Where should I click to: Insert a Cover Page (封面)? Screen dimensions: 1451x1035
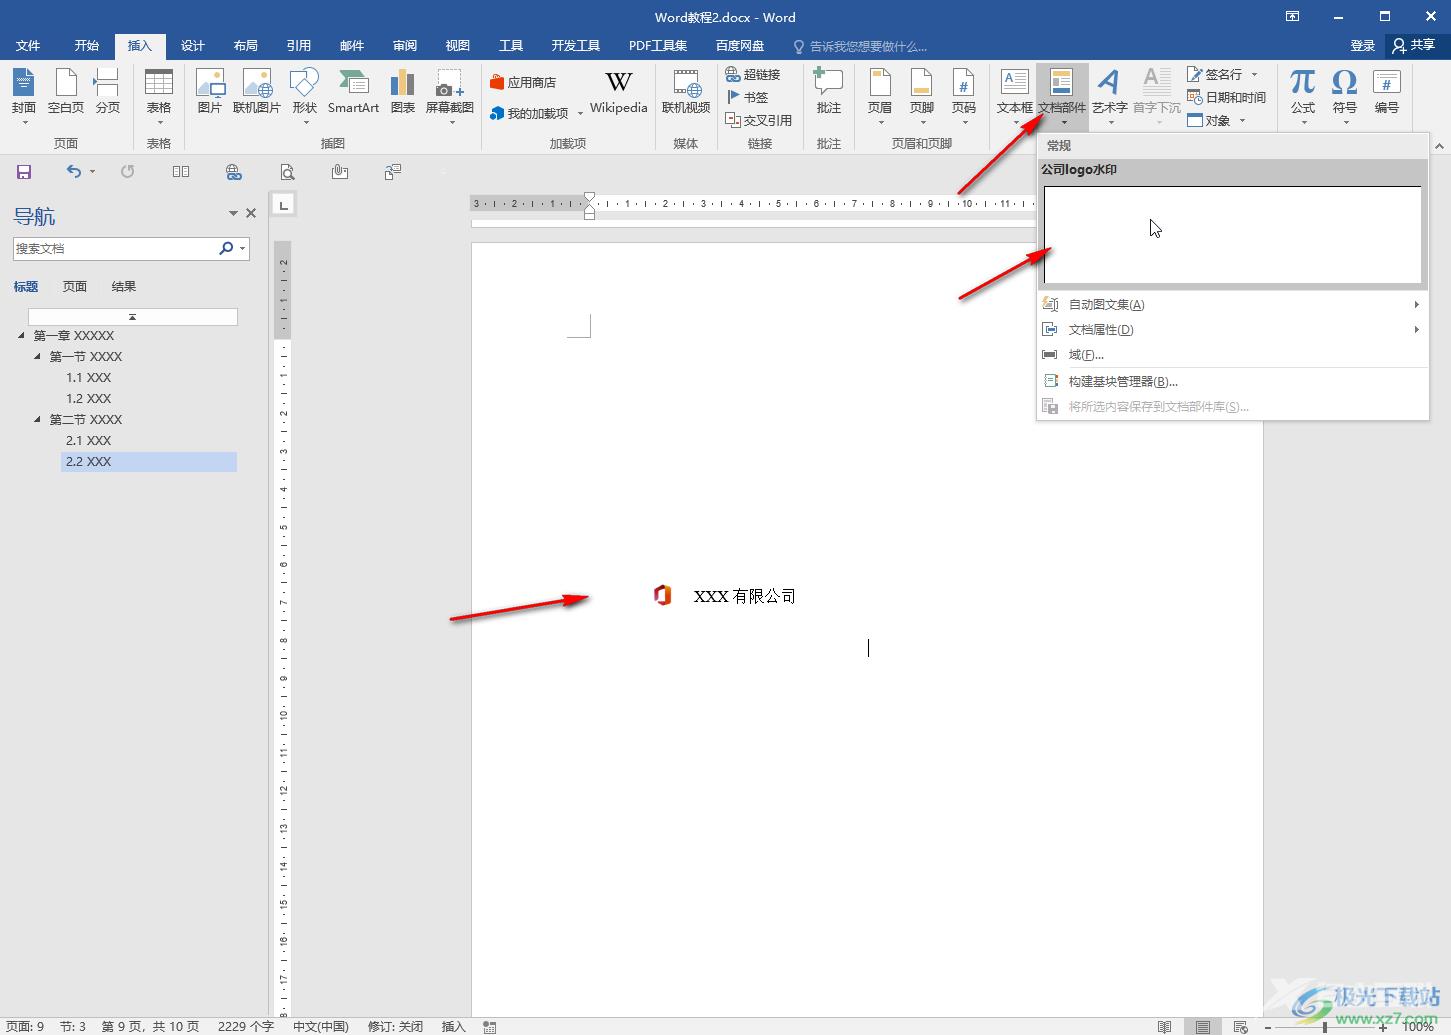[24, 96]
